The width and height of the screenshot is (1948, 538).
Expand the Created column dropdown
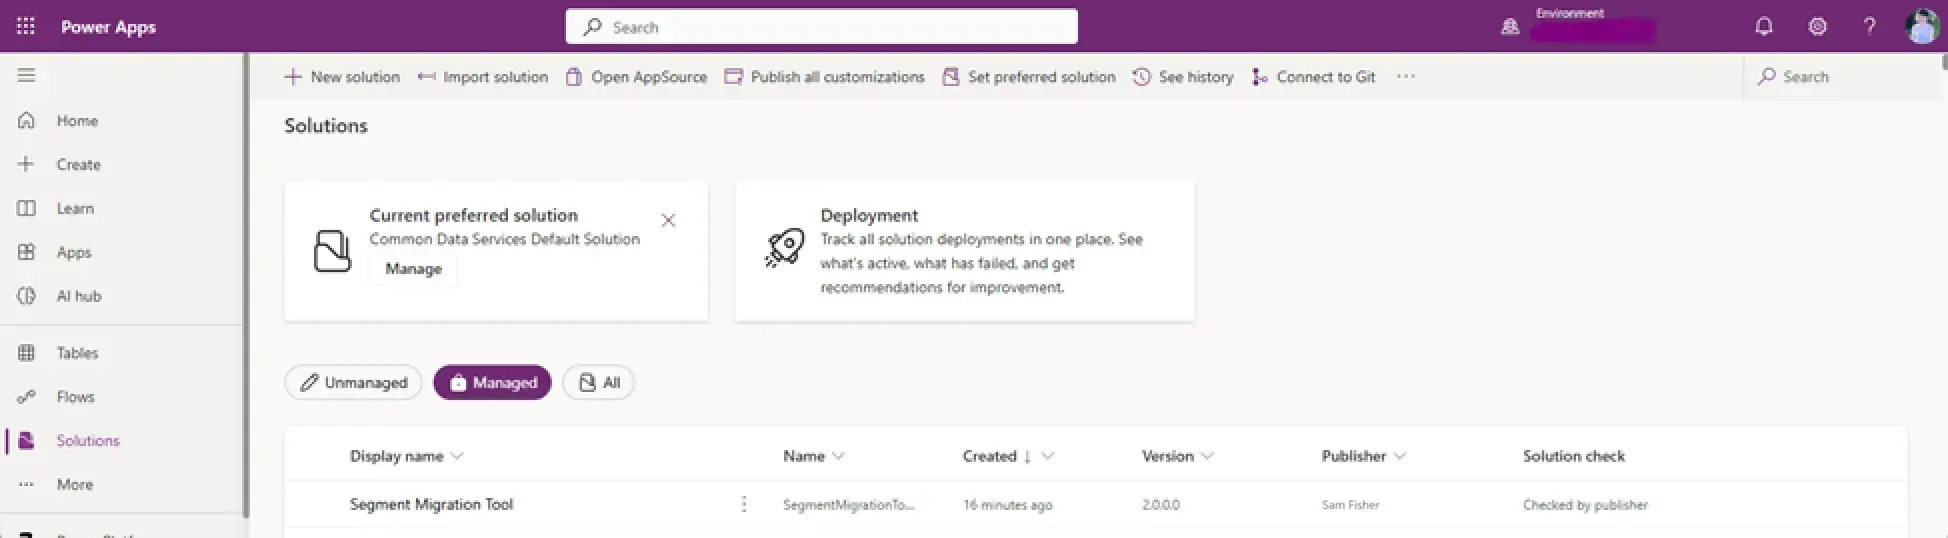click(1047, 456)
